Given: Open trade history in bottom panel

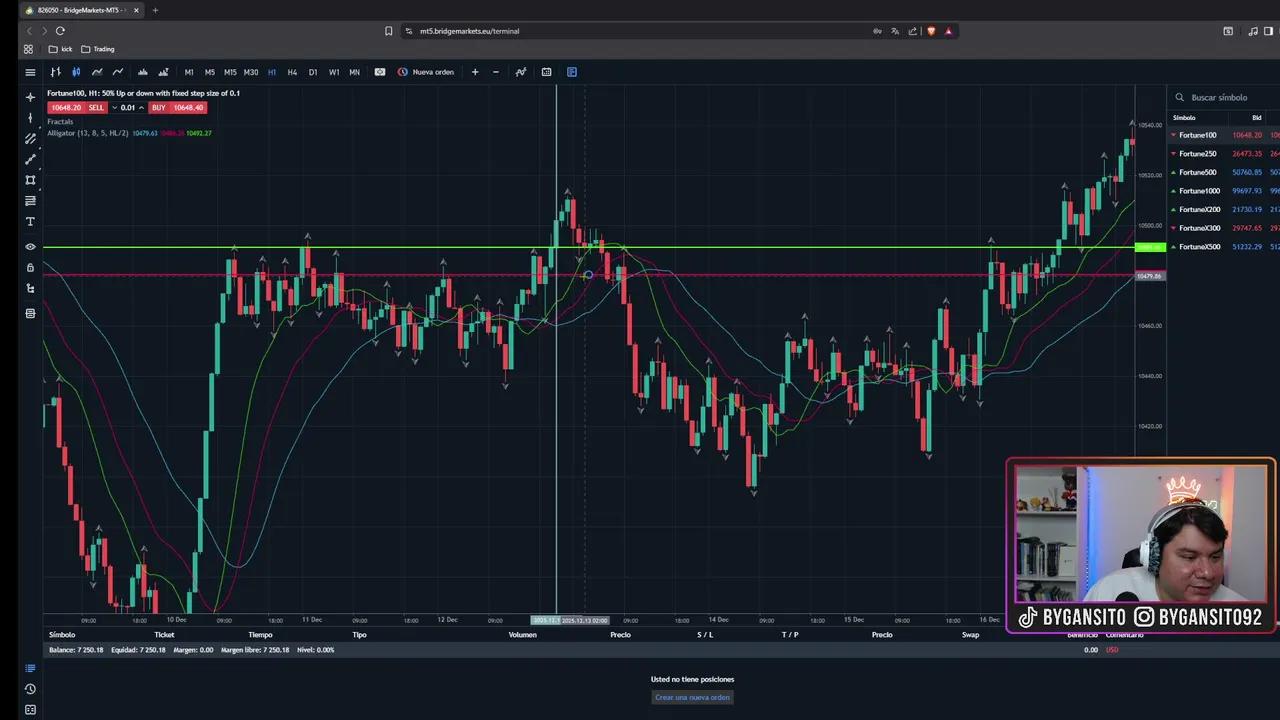Looking at the screenshot, I should click(x=30, y=689).
